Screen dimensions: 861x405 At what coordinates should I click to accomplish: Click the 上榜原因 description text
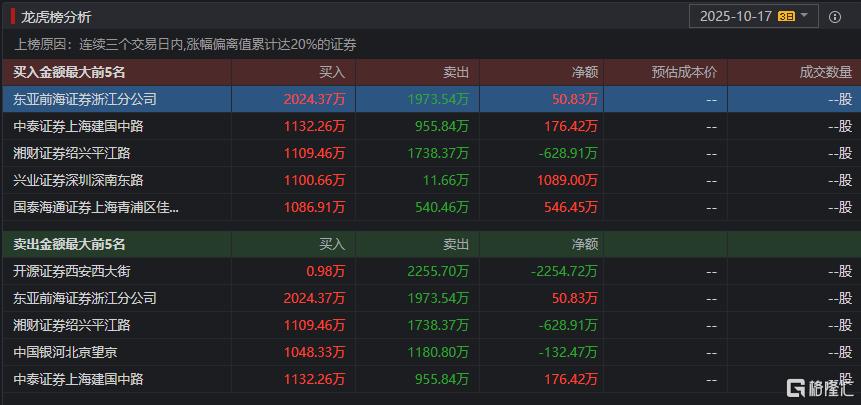[x=186, y=45]
